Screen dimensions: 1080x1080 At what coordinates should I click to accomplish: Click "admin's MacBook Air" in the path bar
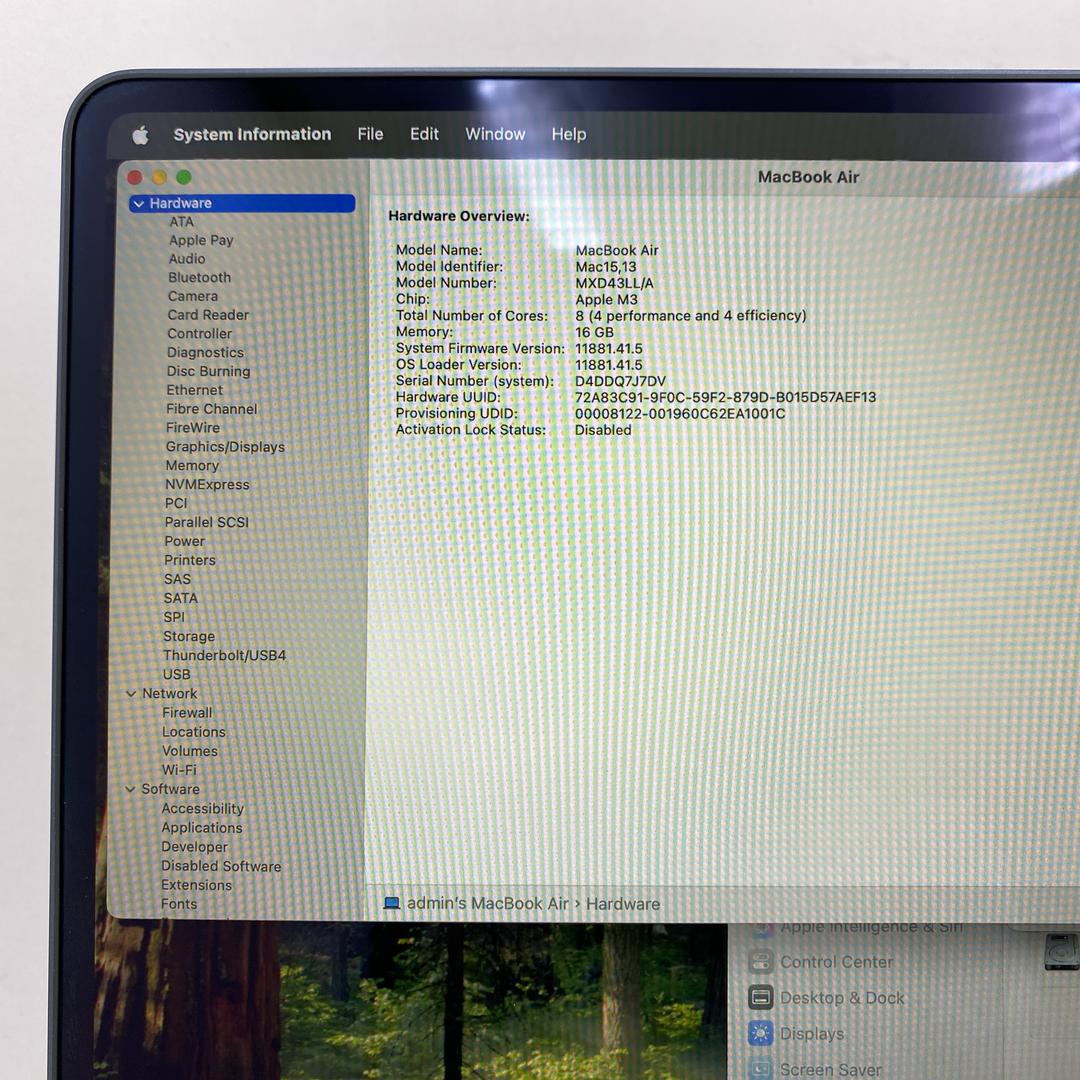(x=488, y=904)
